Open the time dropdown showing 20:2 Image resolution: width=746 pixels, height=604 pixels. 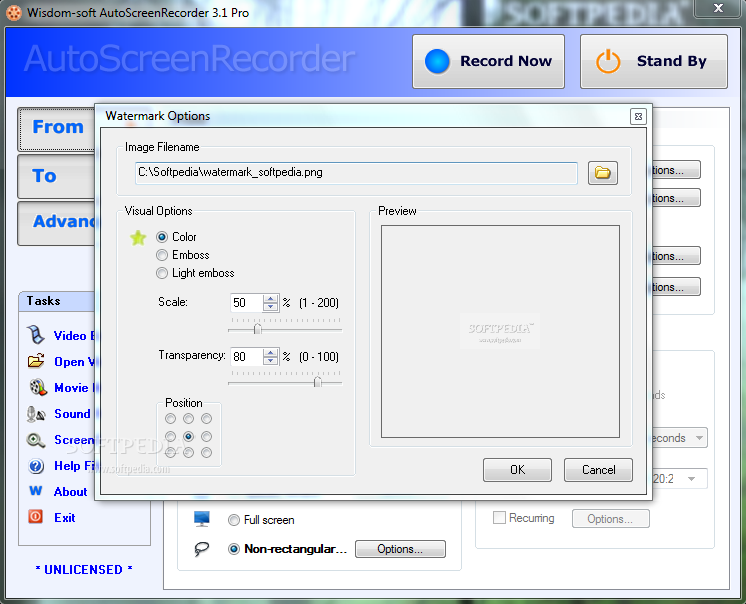(692, 479)
